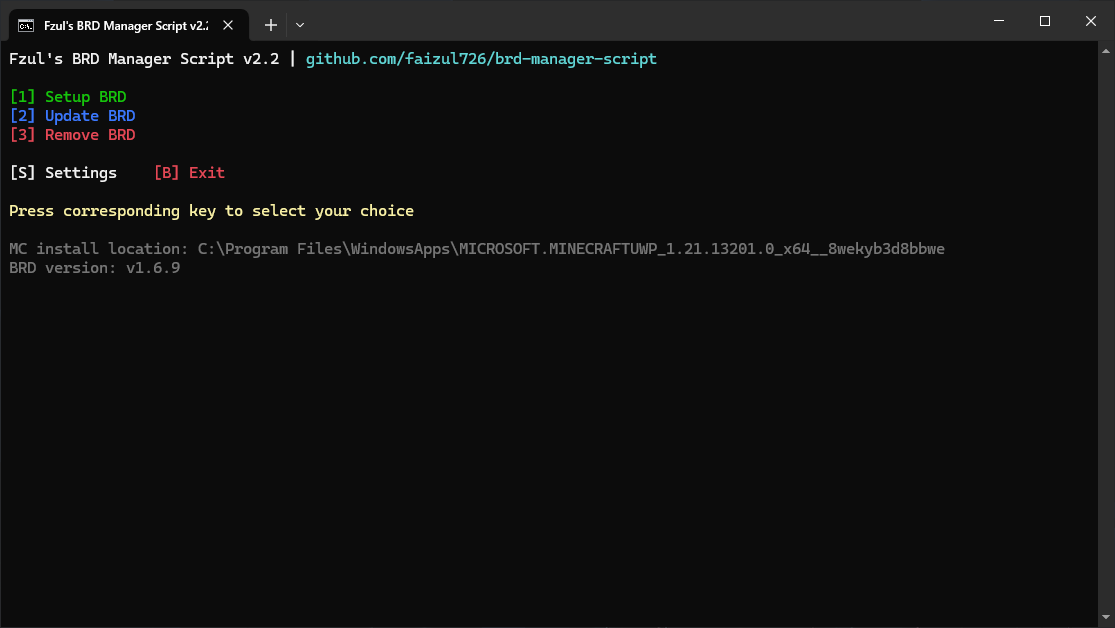
Task: Minimize the terminal window
Action: pyautogui.click(x=999, y=21)
